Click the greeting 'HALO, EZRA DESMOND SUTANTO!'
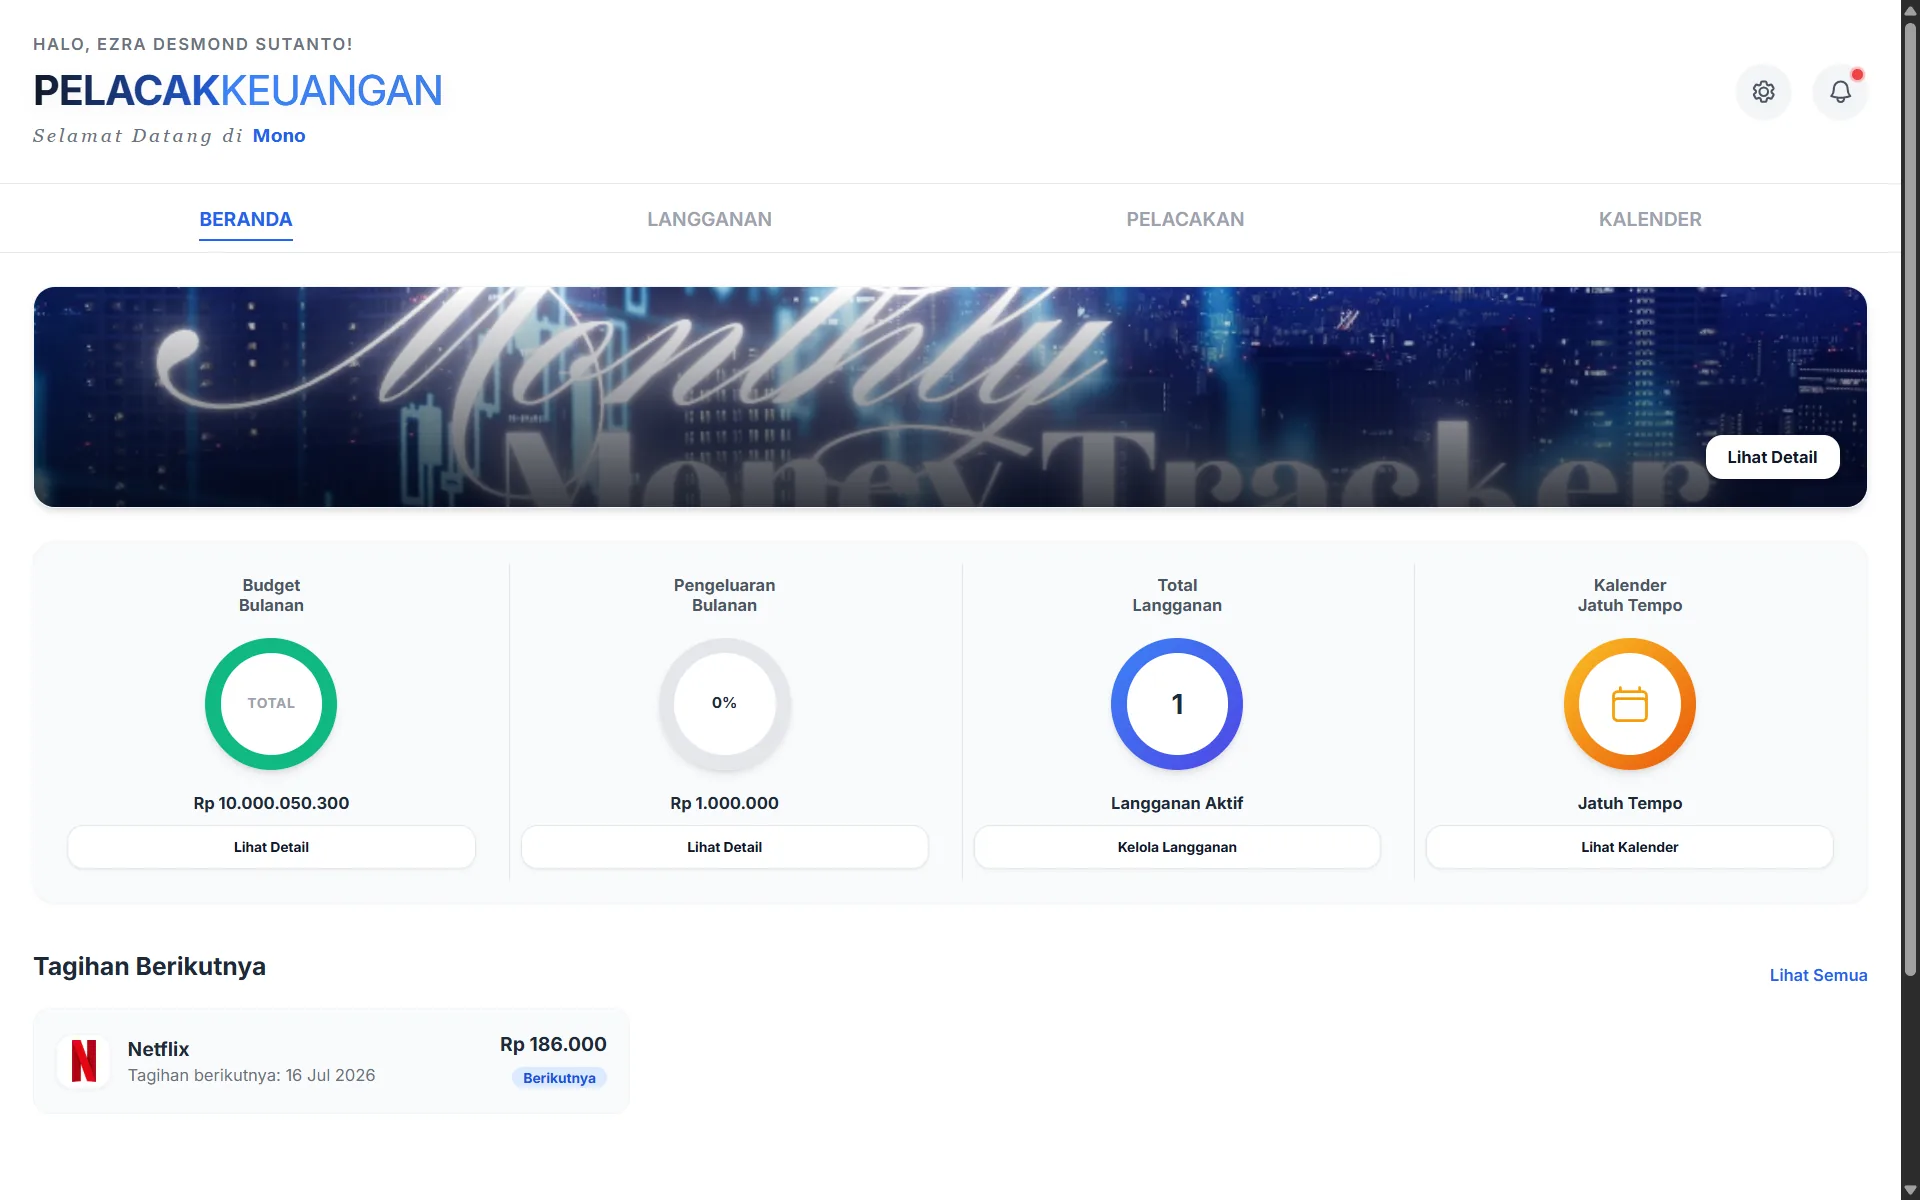This screenshot has height=1200, width=1920. point(193,44)
